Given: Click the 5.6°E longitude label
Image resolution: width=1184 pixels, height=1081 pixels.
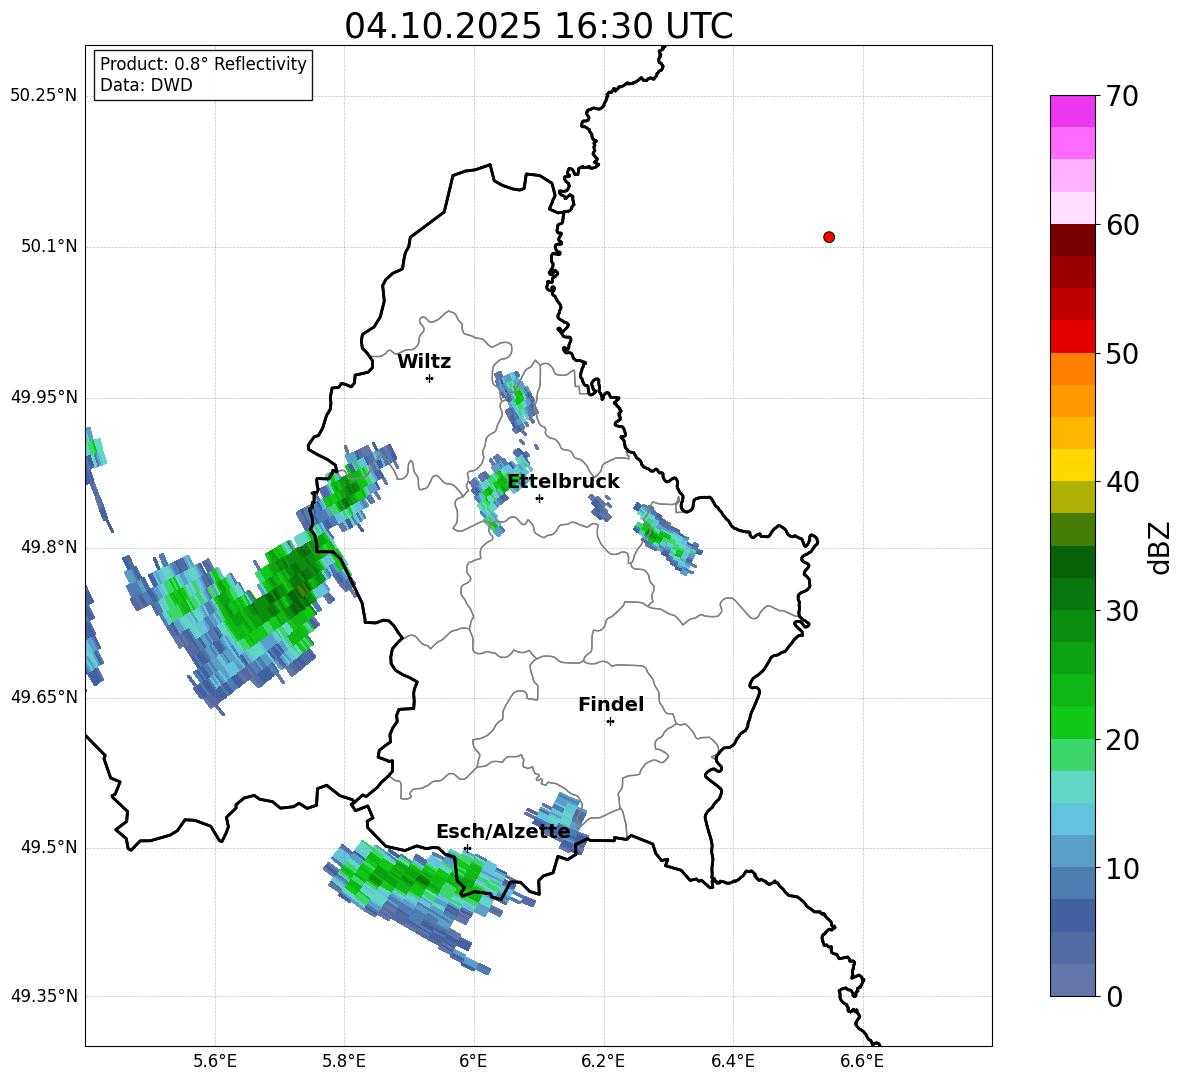Looking at the screenshot, I should coord(215,1061).
